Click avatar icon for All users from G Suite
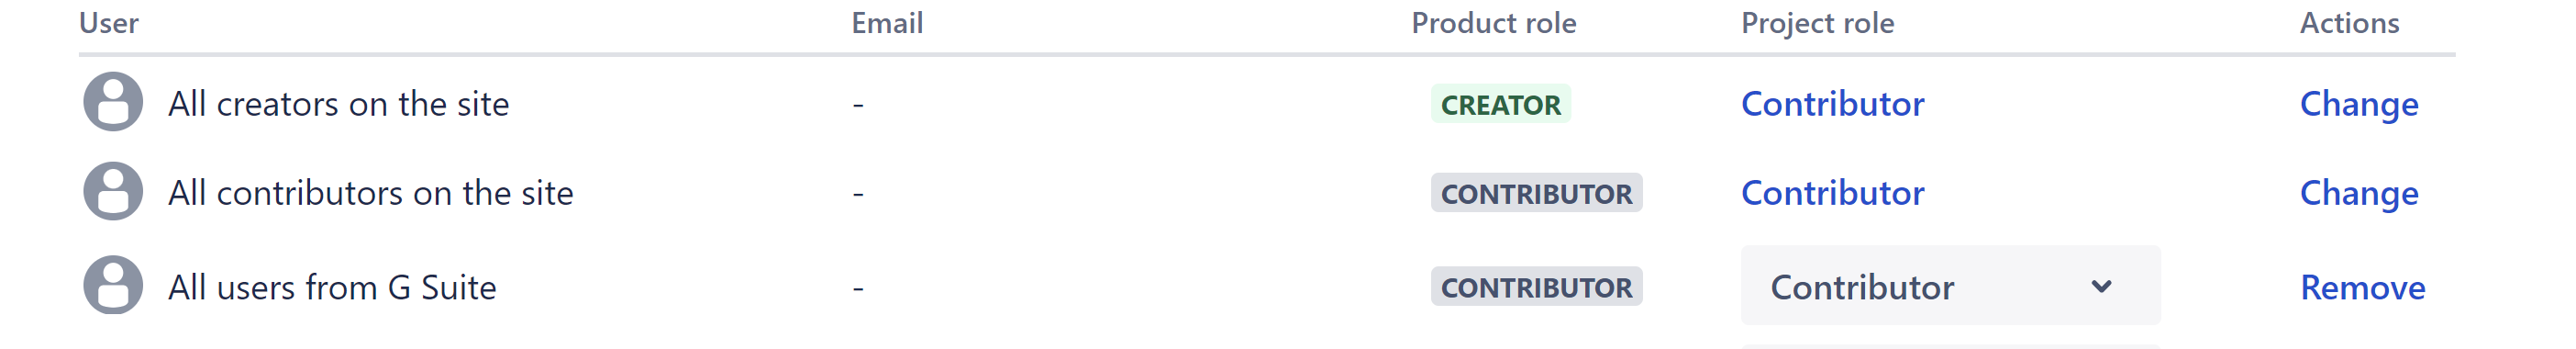The image size is (2576, 349). tap(113, 285)
